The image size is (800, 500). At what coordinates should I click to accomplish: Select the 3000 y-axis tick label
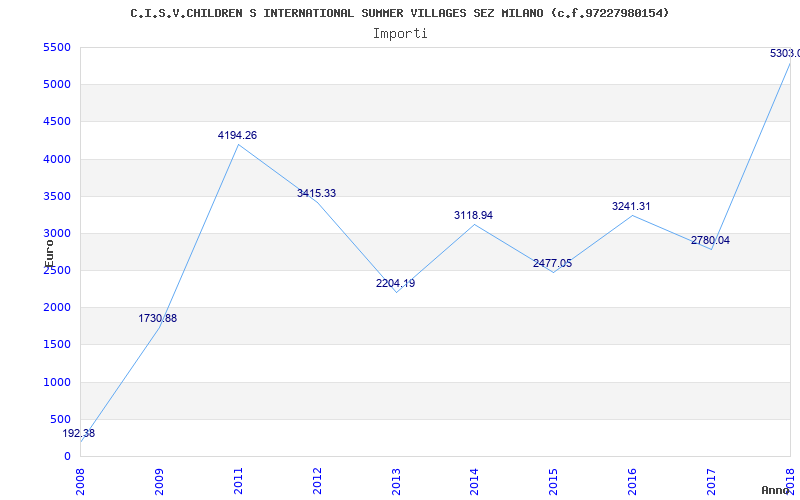[55, 234]
